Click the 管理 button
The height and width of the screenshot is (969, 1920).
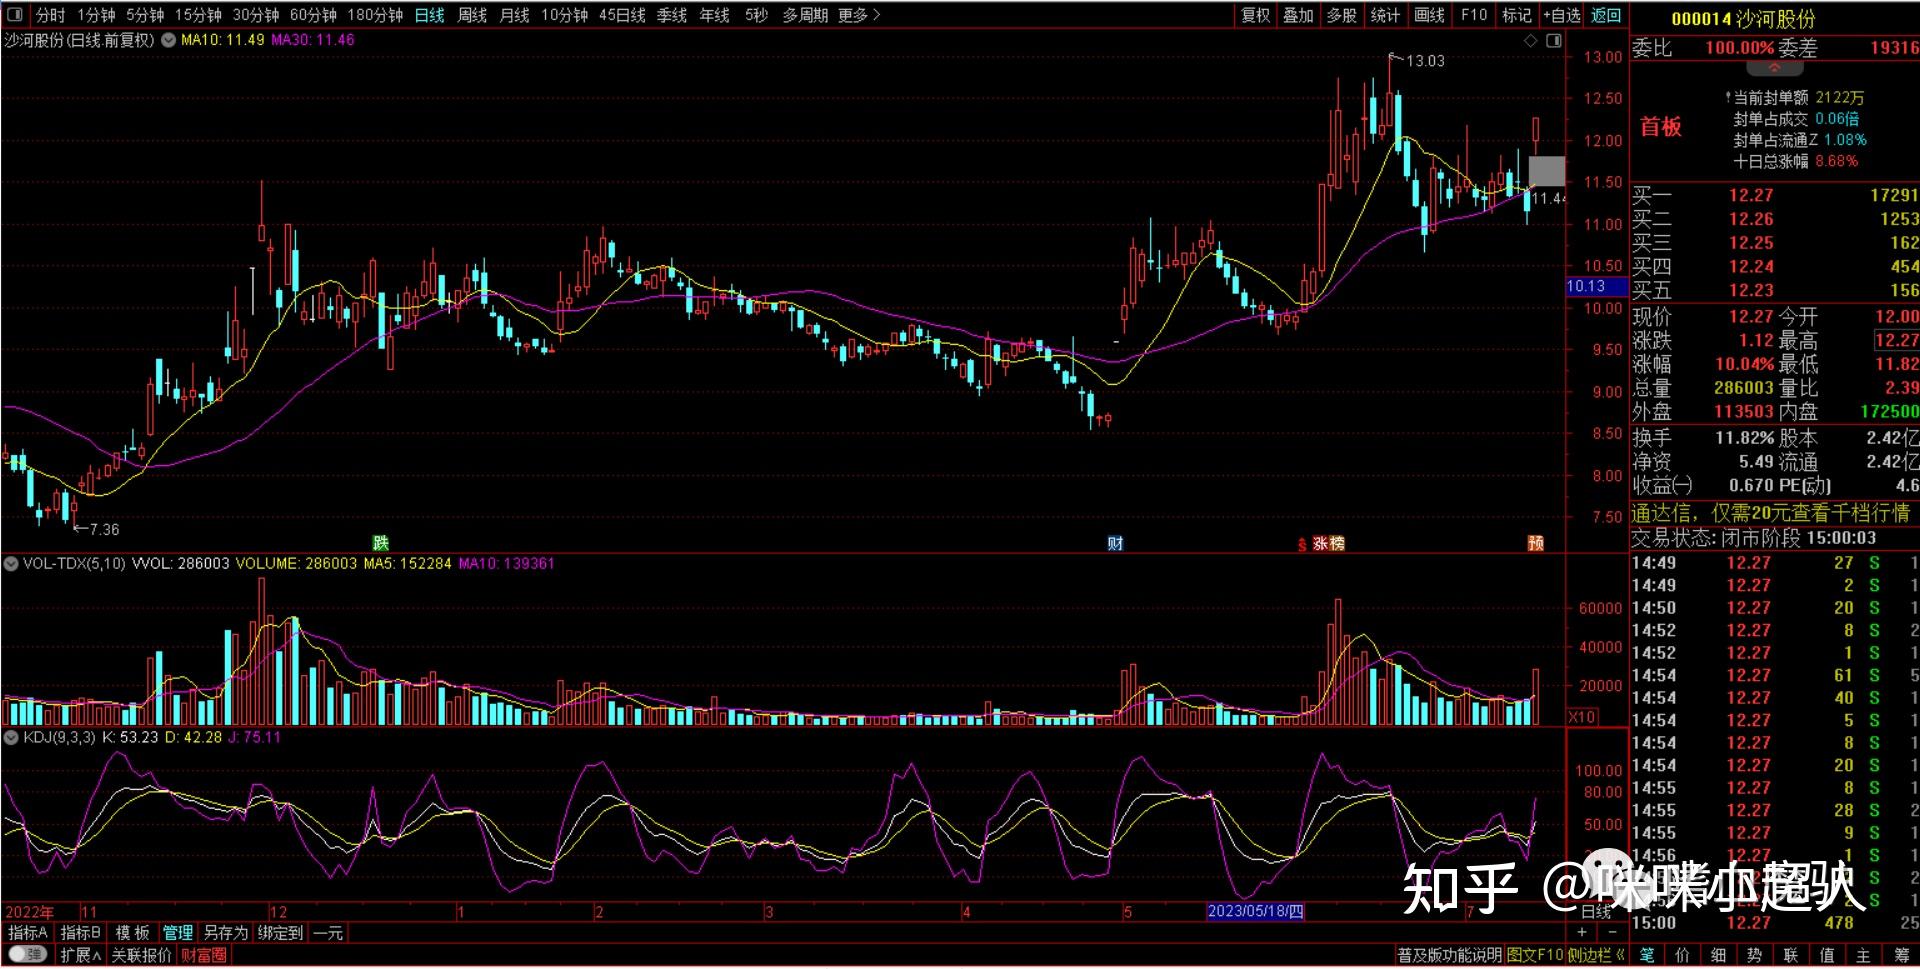click(x=178, y=933)
